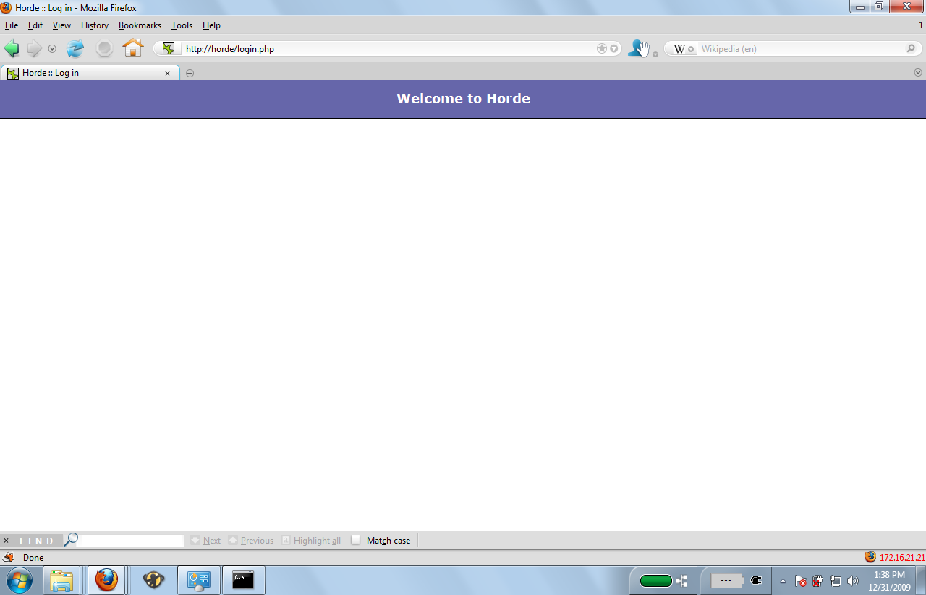Click Next in the find bar
The height and width of the screenshot is (595, 926).
tap(206, 540)
